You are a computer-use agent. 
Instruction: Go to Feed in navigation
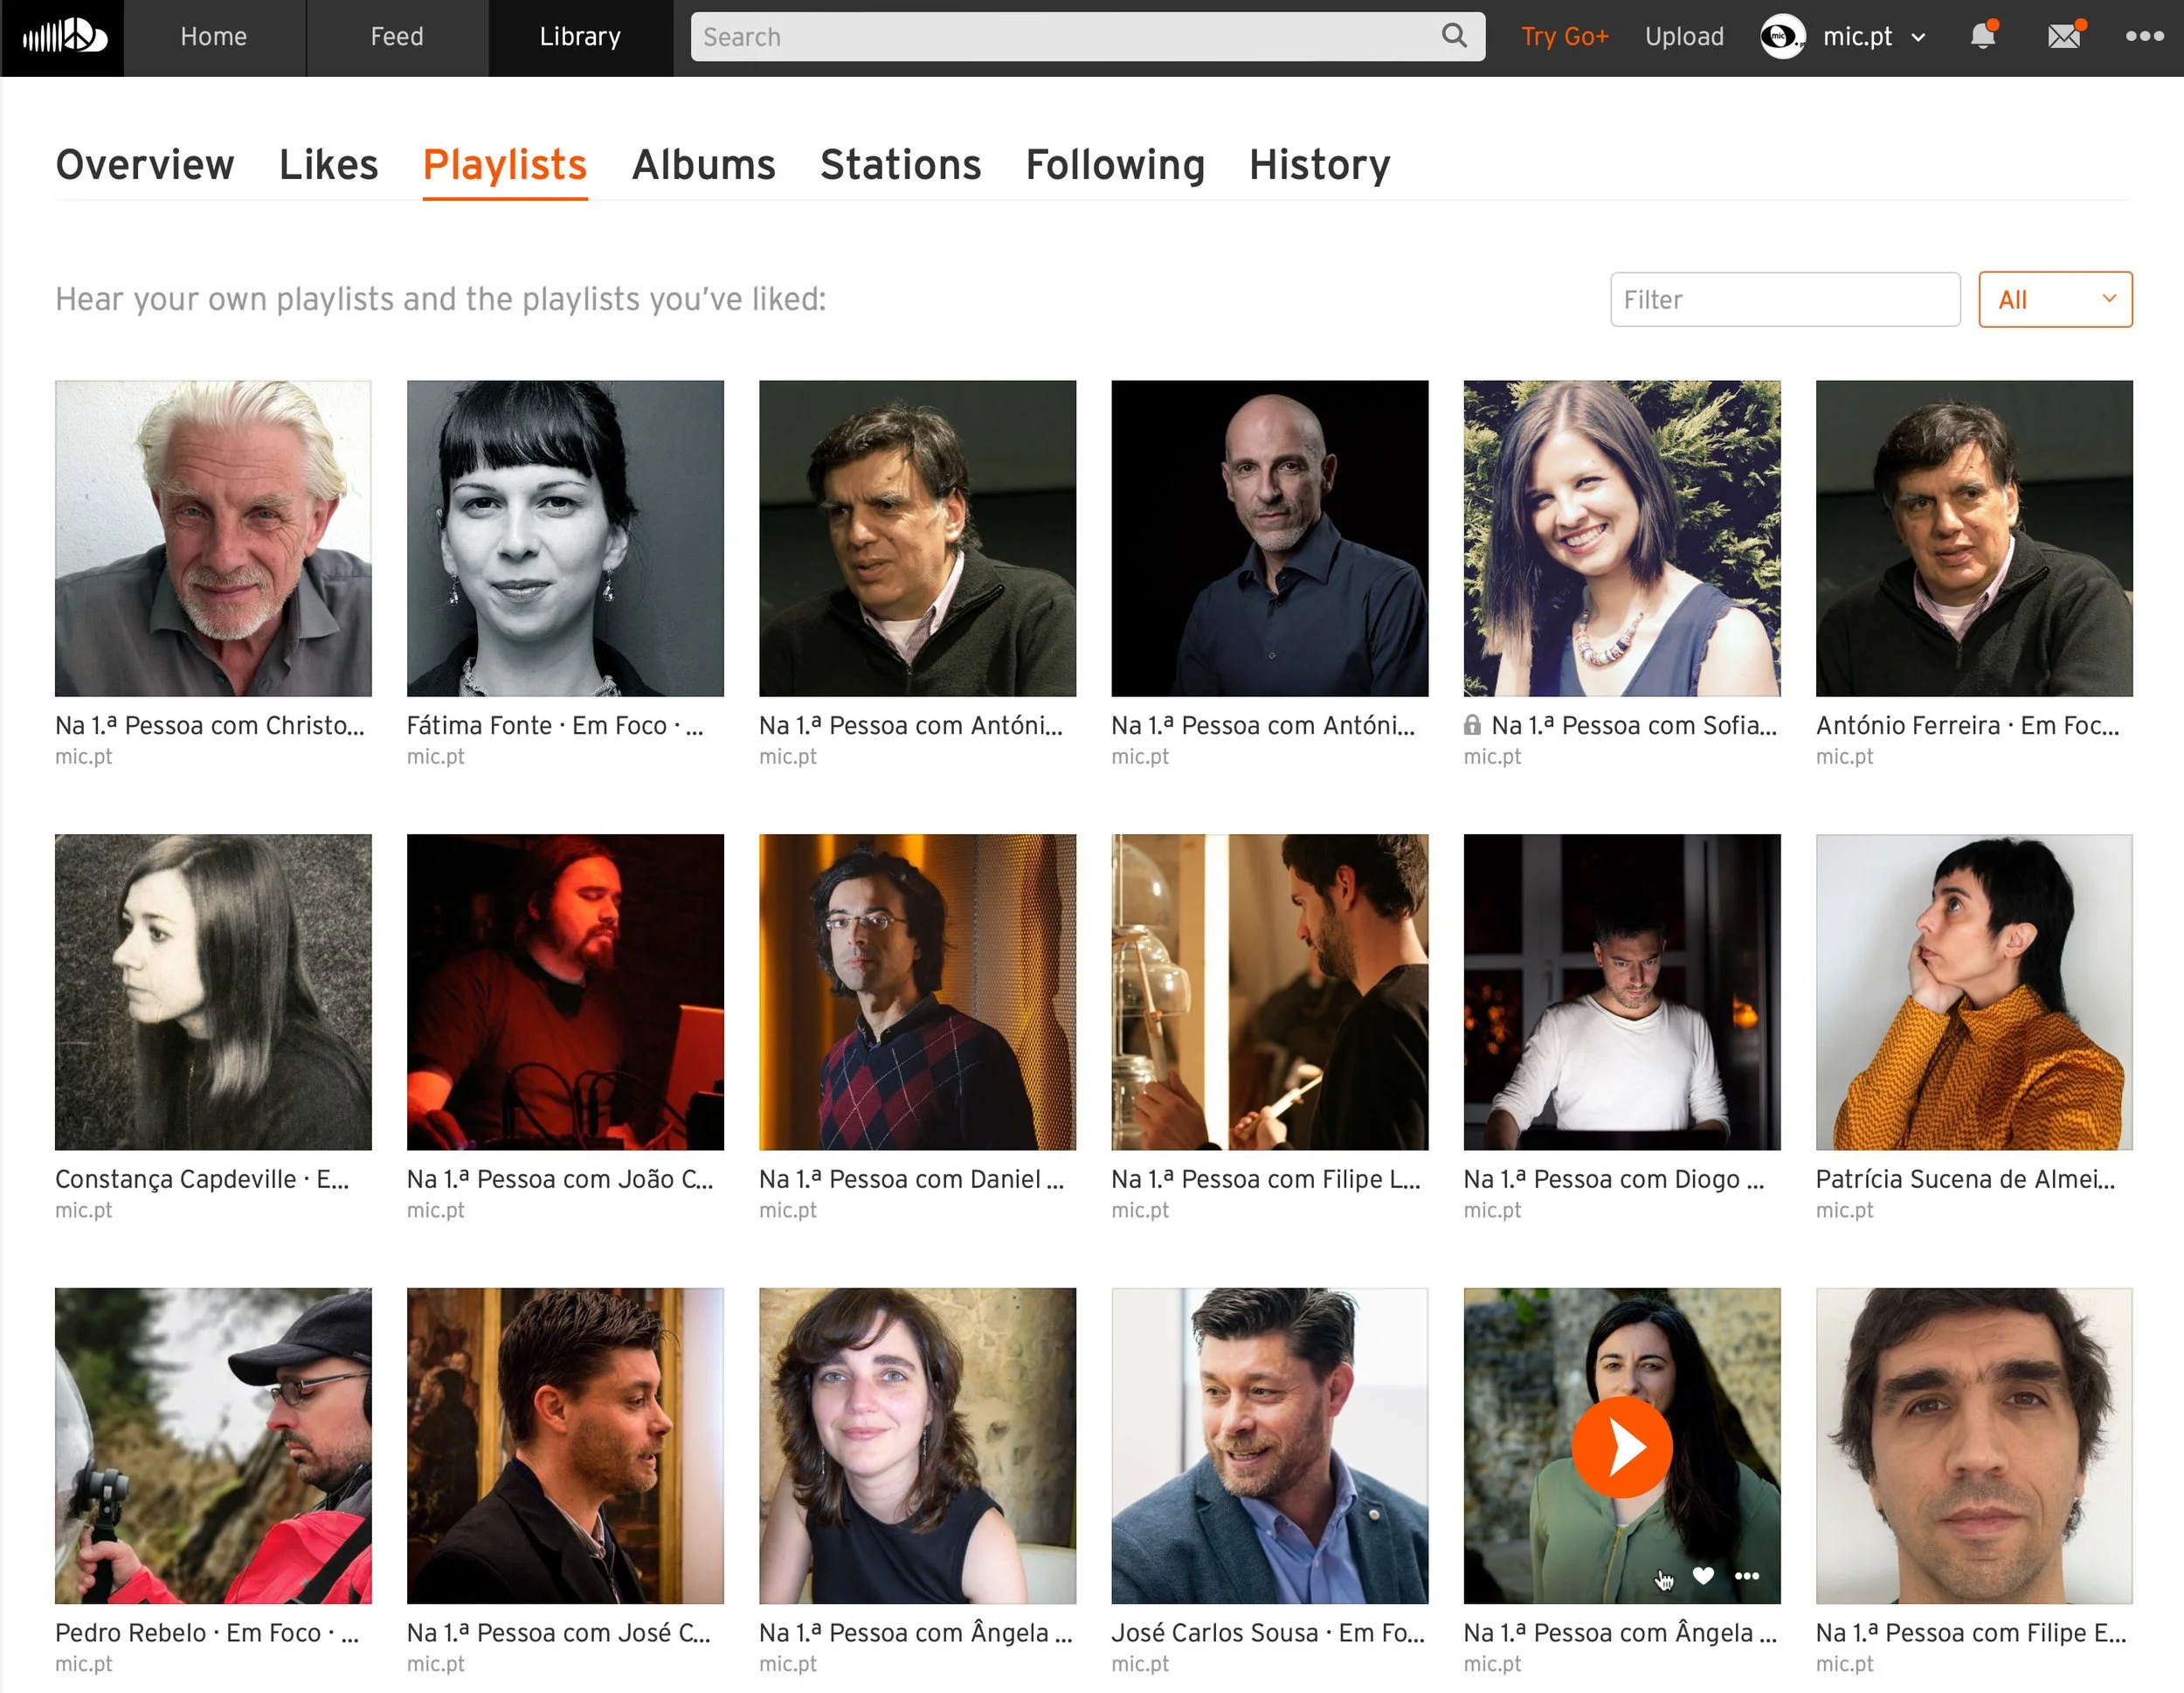click(396, 37)
